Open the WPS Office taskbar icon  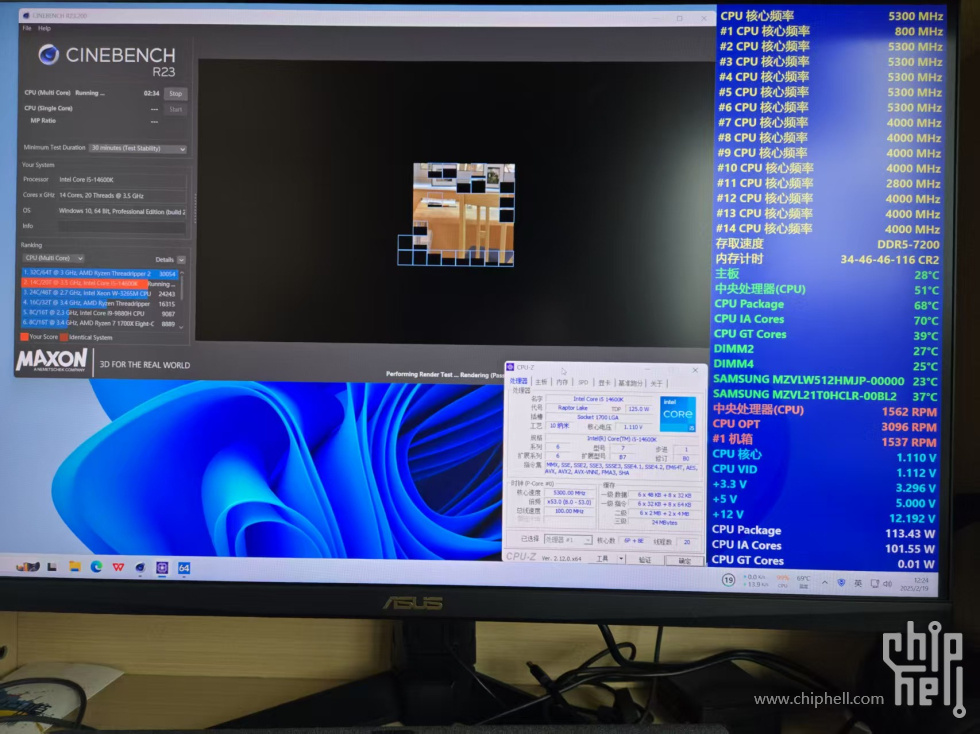tap(118, 567)
